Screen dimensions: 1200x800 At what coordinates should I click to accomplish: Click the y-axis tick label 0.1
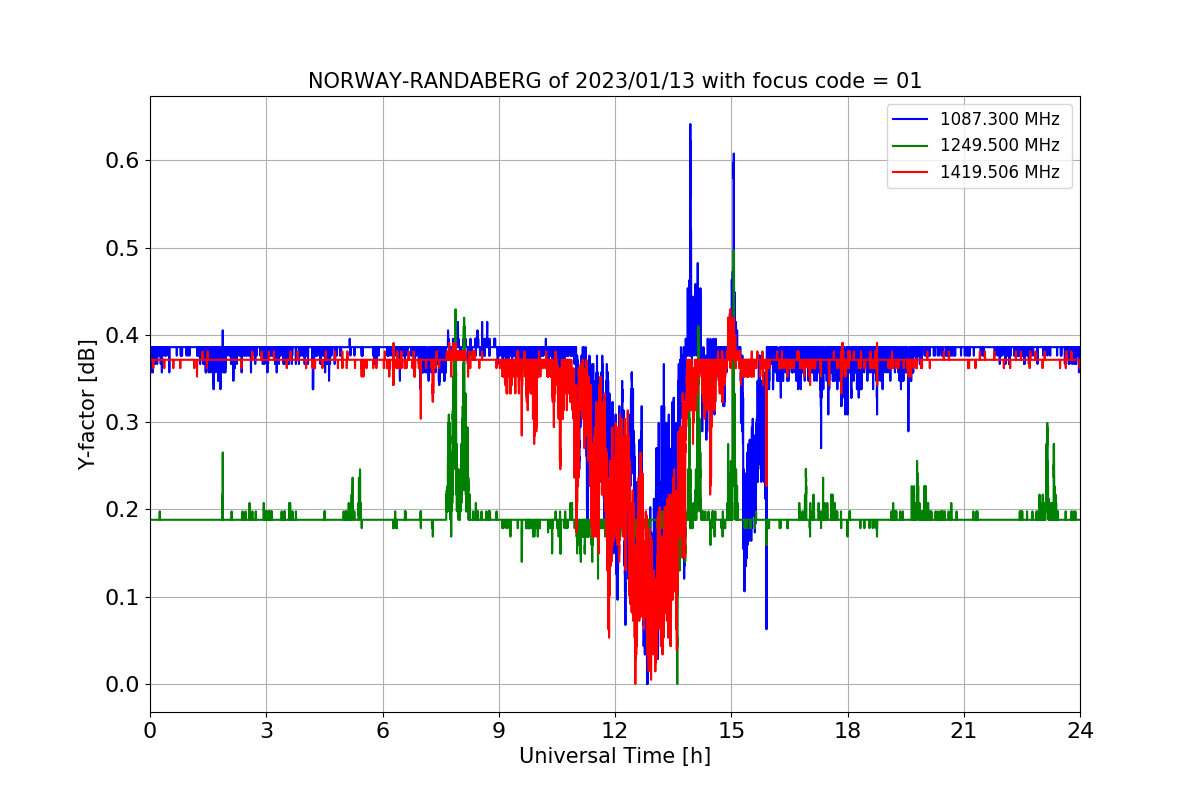click(122, 598)
